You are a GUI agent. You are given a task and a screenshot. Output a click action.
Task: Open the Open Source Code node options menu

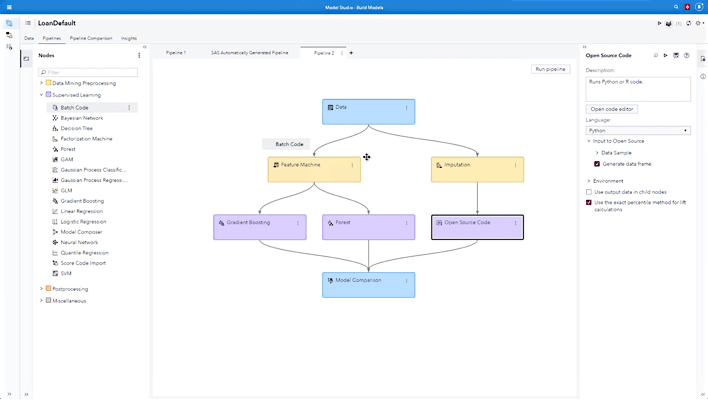[x=515, y=223]
